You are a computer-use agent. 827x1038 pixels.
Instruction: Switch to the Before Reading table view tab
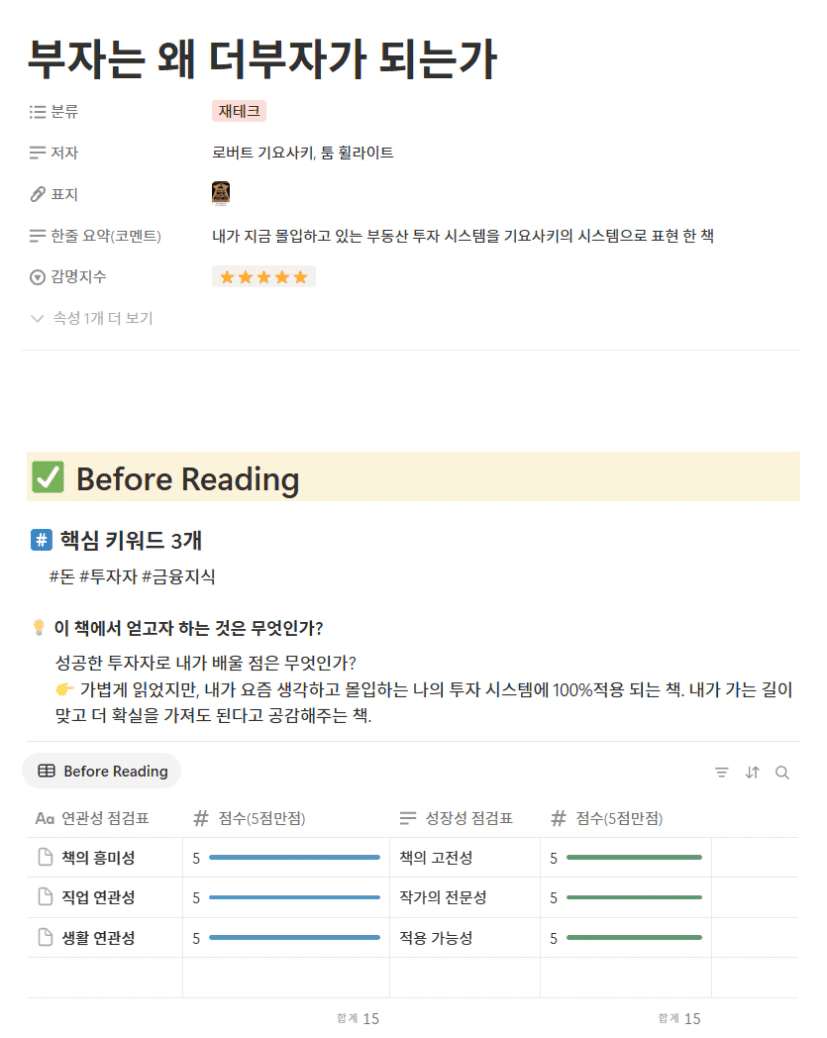(102, 771)
